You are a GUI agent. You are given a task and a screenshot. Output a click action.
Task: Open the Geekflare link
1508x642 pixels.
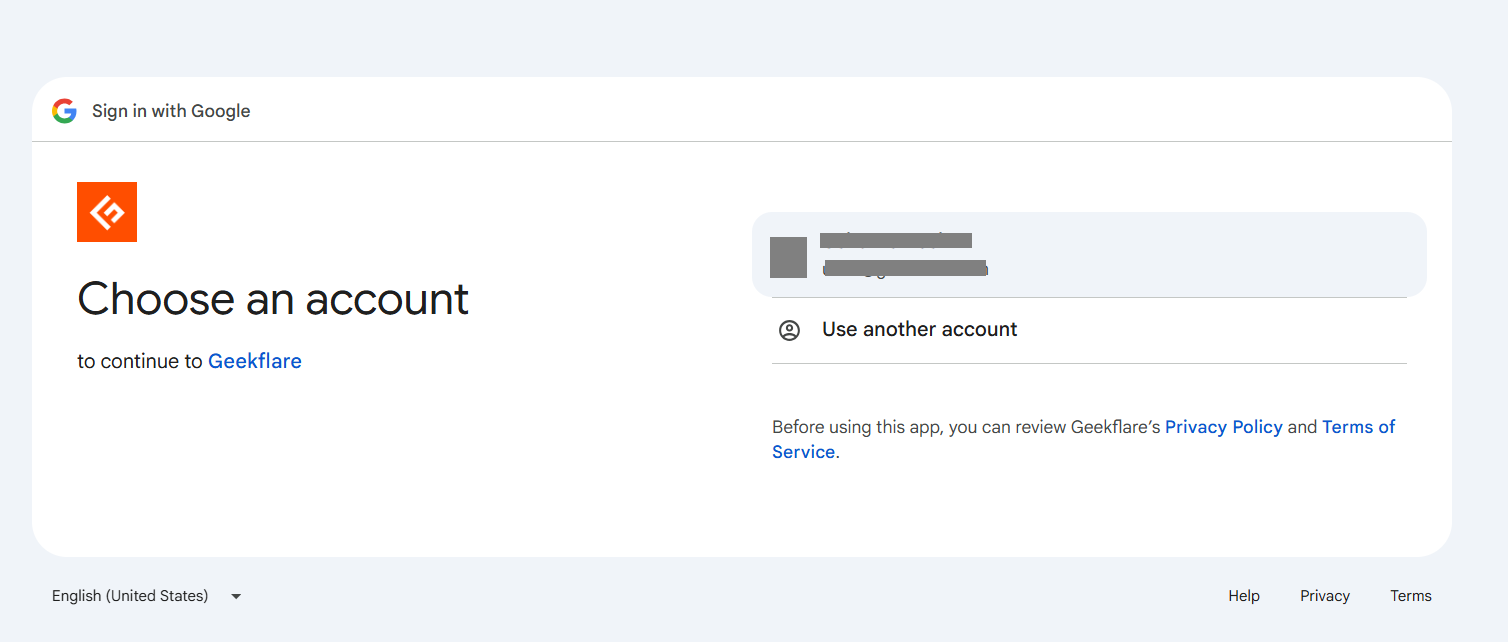[255, 361]
